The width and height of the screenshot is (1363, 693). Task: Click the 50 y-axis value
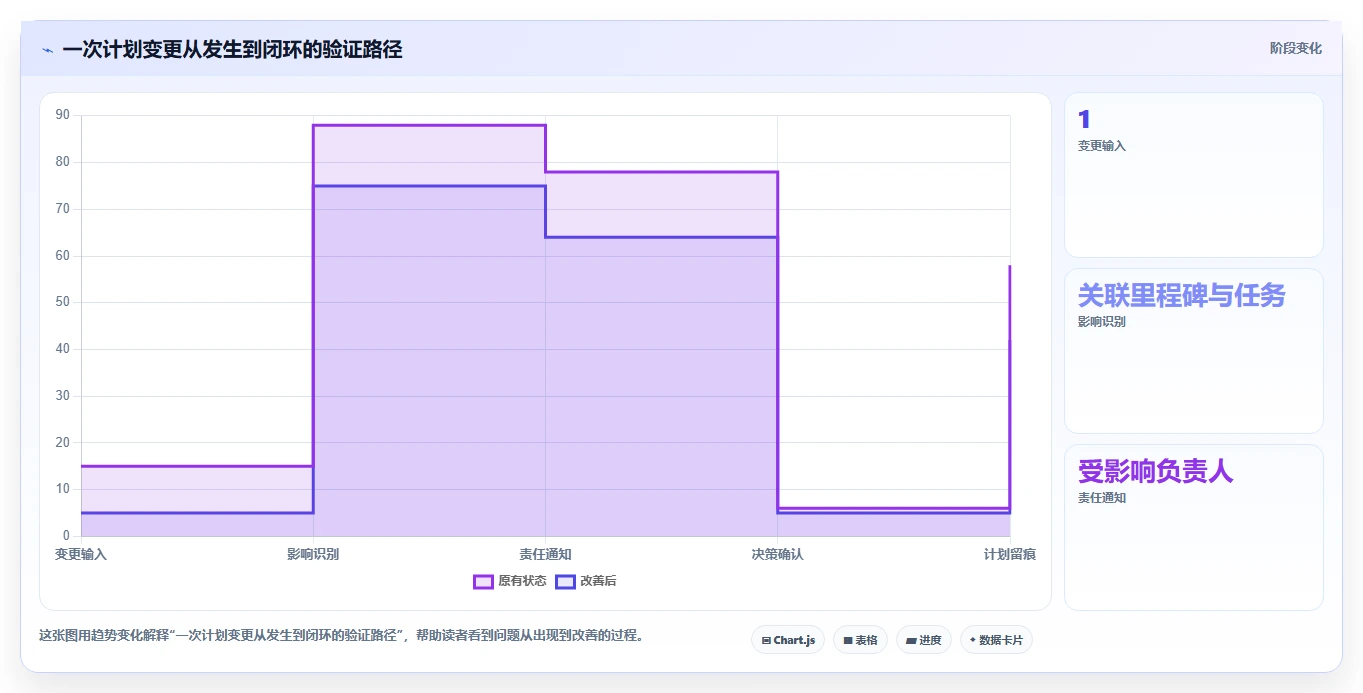pyautogui.click(x=63, y=302)
